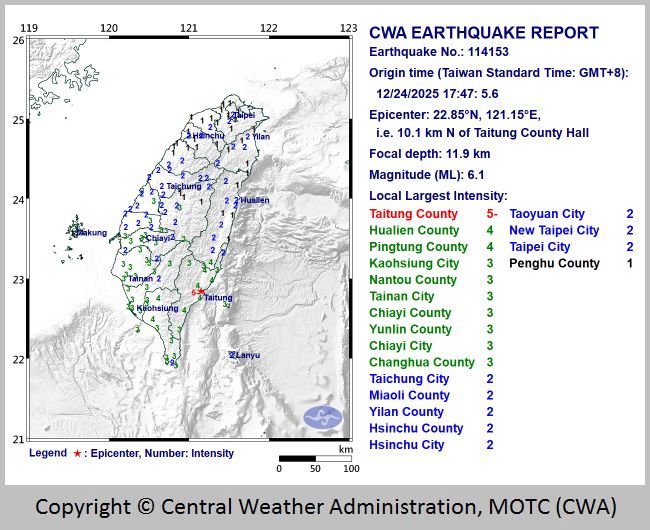Select the Makung label on the Penghu islands
The width and height of the screenshot is (650, 530).
[91, 233]
